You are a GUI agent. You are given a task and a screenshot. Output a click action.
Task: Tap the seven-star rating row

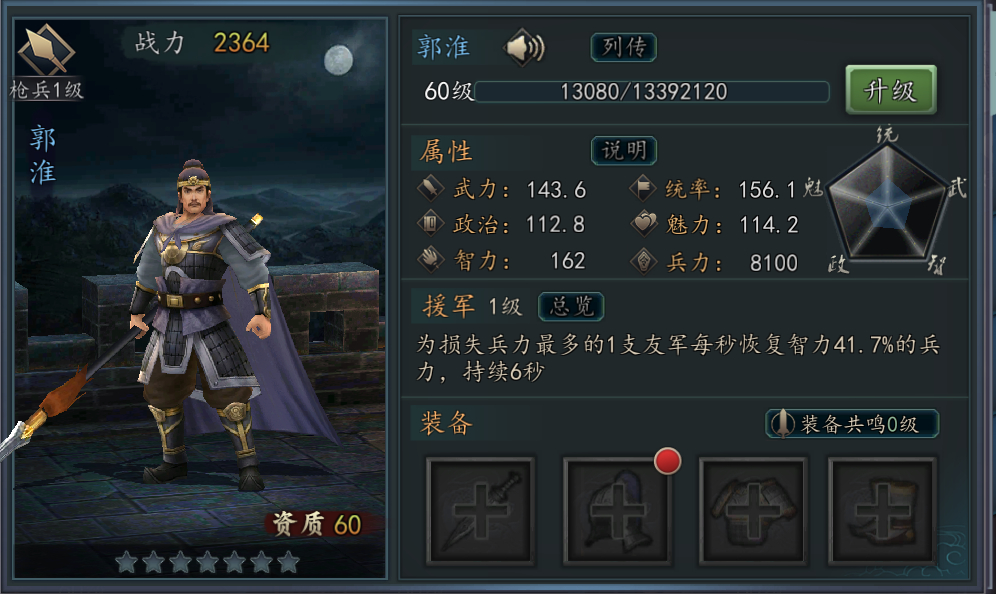[207, 562]
